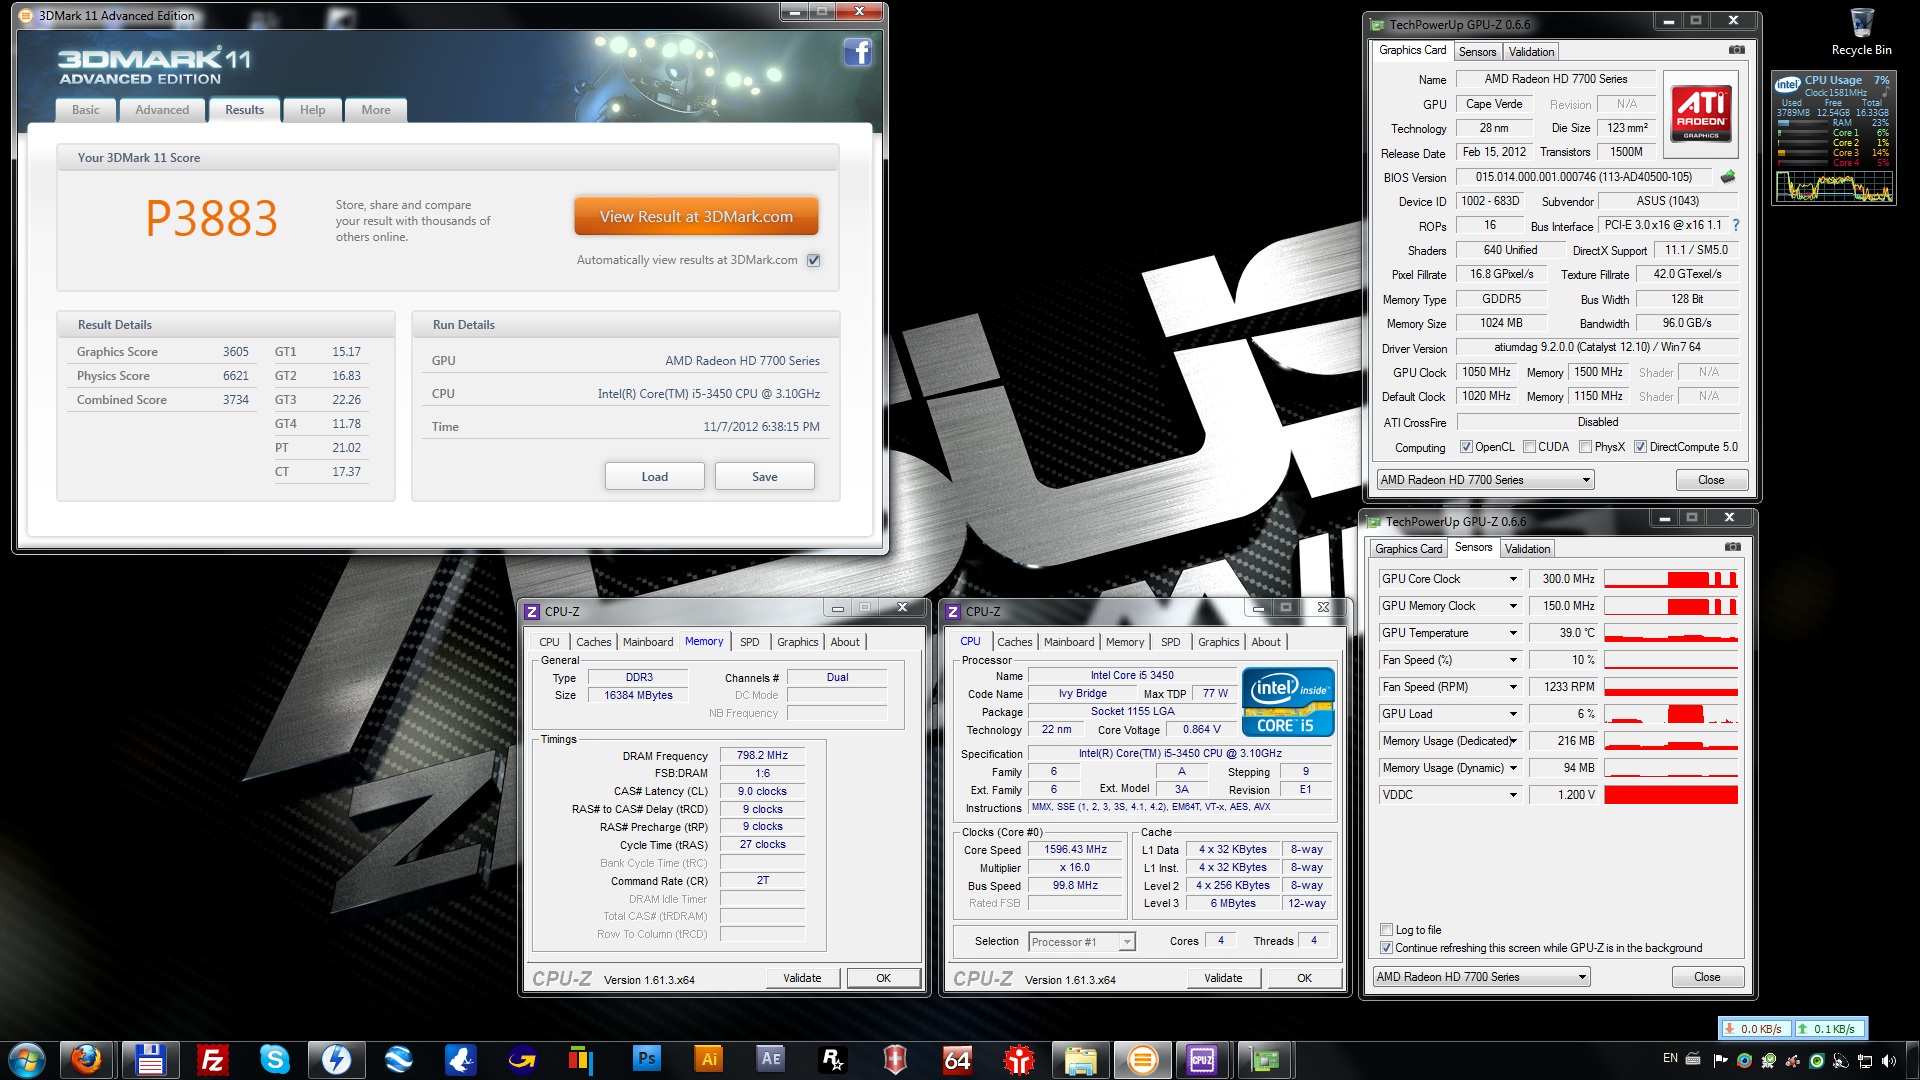The width and height of the screenshot is (1920, 1080).
Task: Uncheck continue refreshing in background option
Action: [1386, 948]
